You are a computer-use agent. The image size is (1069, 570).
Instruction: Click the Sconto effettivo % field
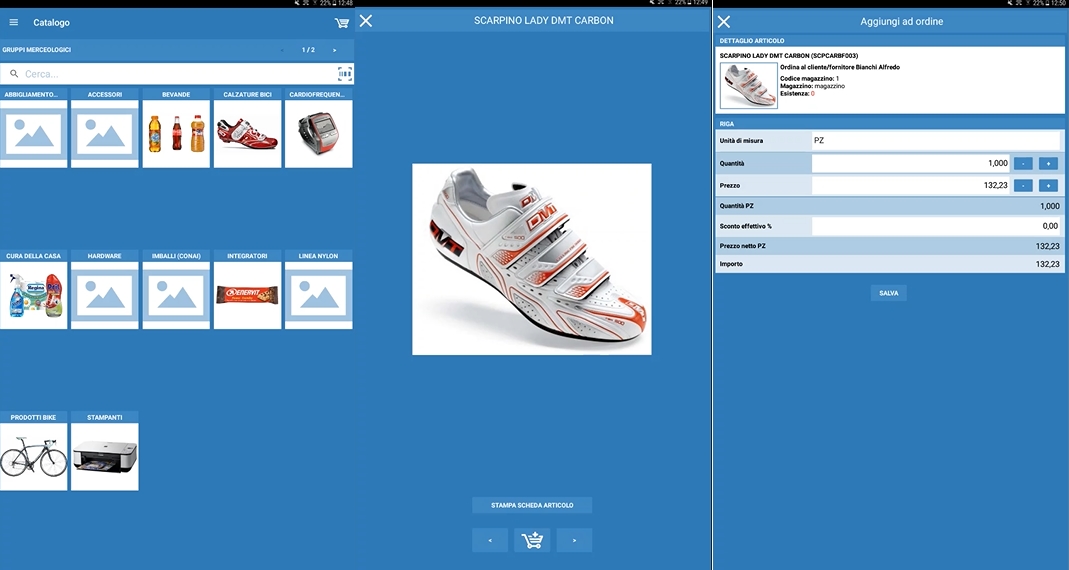935,226
